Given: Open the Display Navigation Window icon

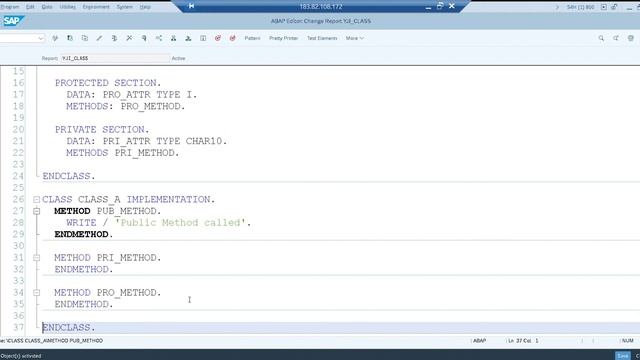Looking at the screenshot, I should click(x=188, y=38).
